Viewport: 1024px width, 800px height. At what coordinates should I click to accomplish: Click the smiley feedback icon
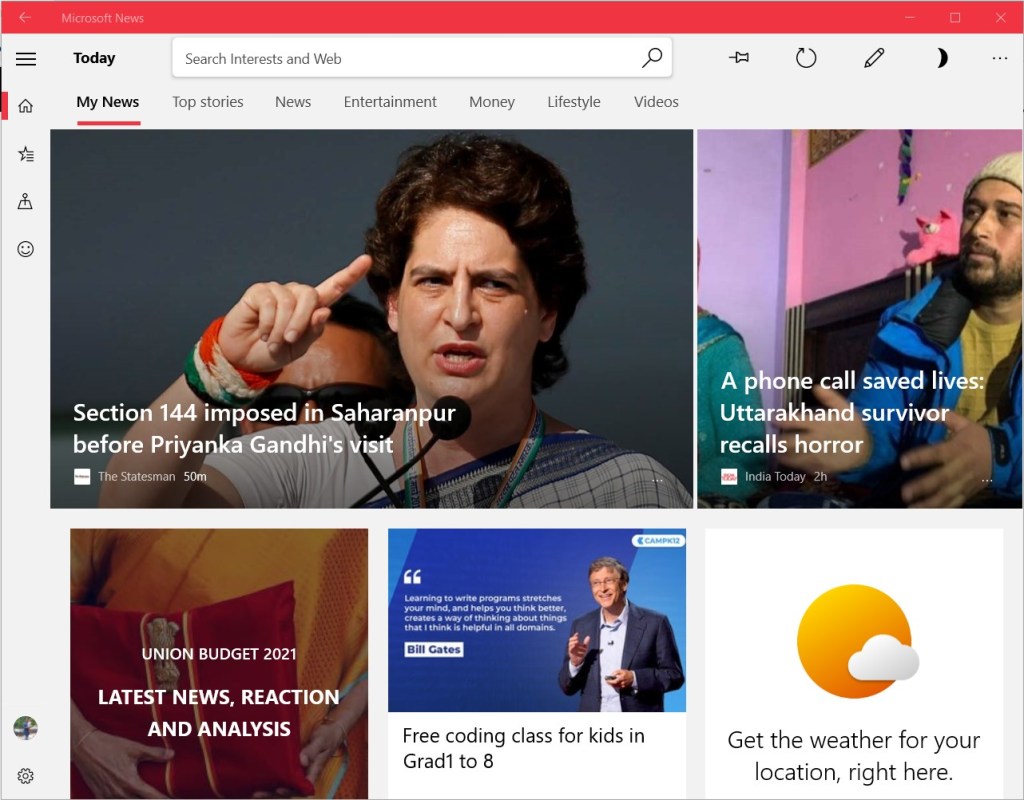click(x=26, y=249)
